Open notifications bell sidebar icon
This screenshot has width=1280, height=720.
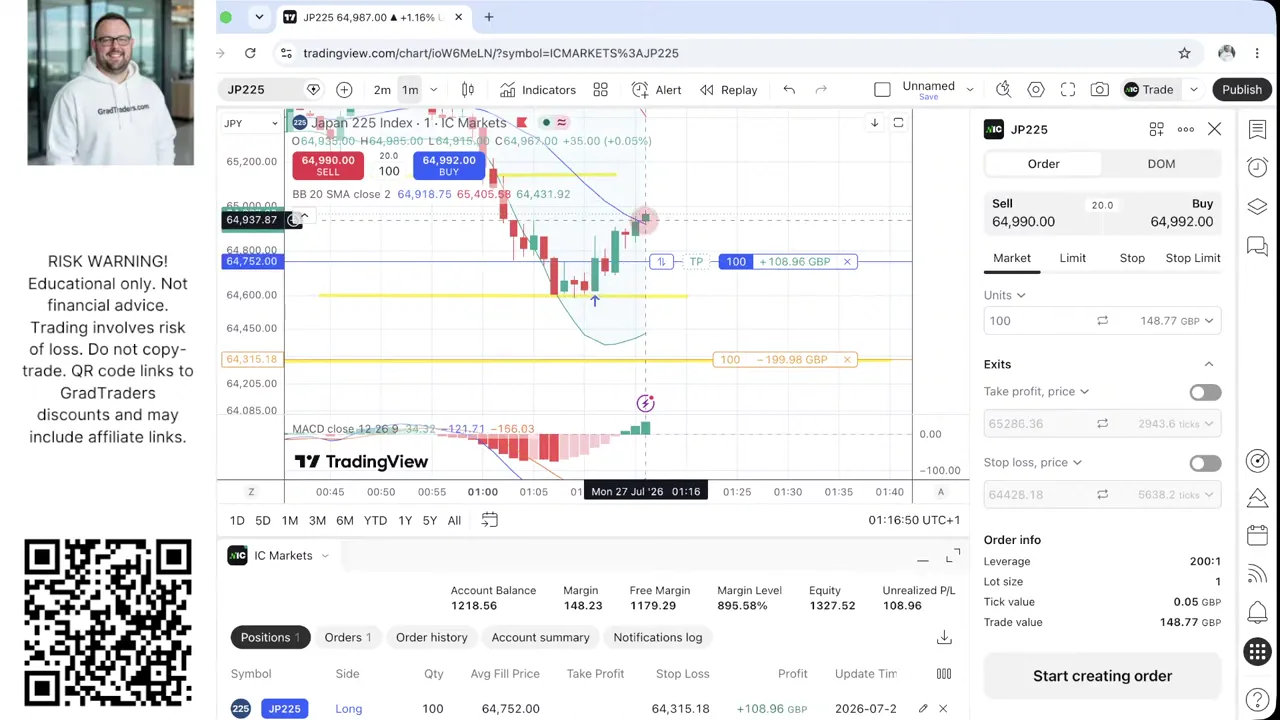(1257, 613)
